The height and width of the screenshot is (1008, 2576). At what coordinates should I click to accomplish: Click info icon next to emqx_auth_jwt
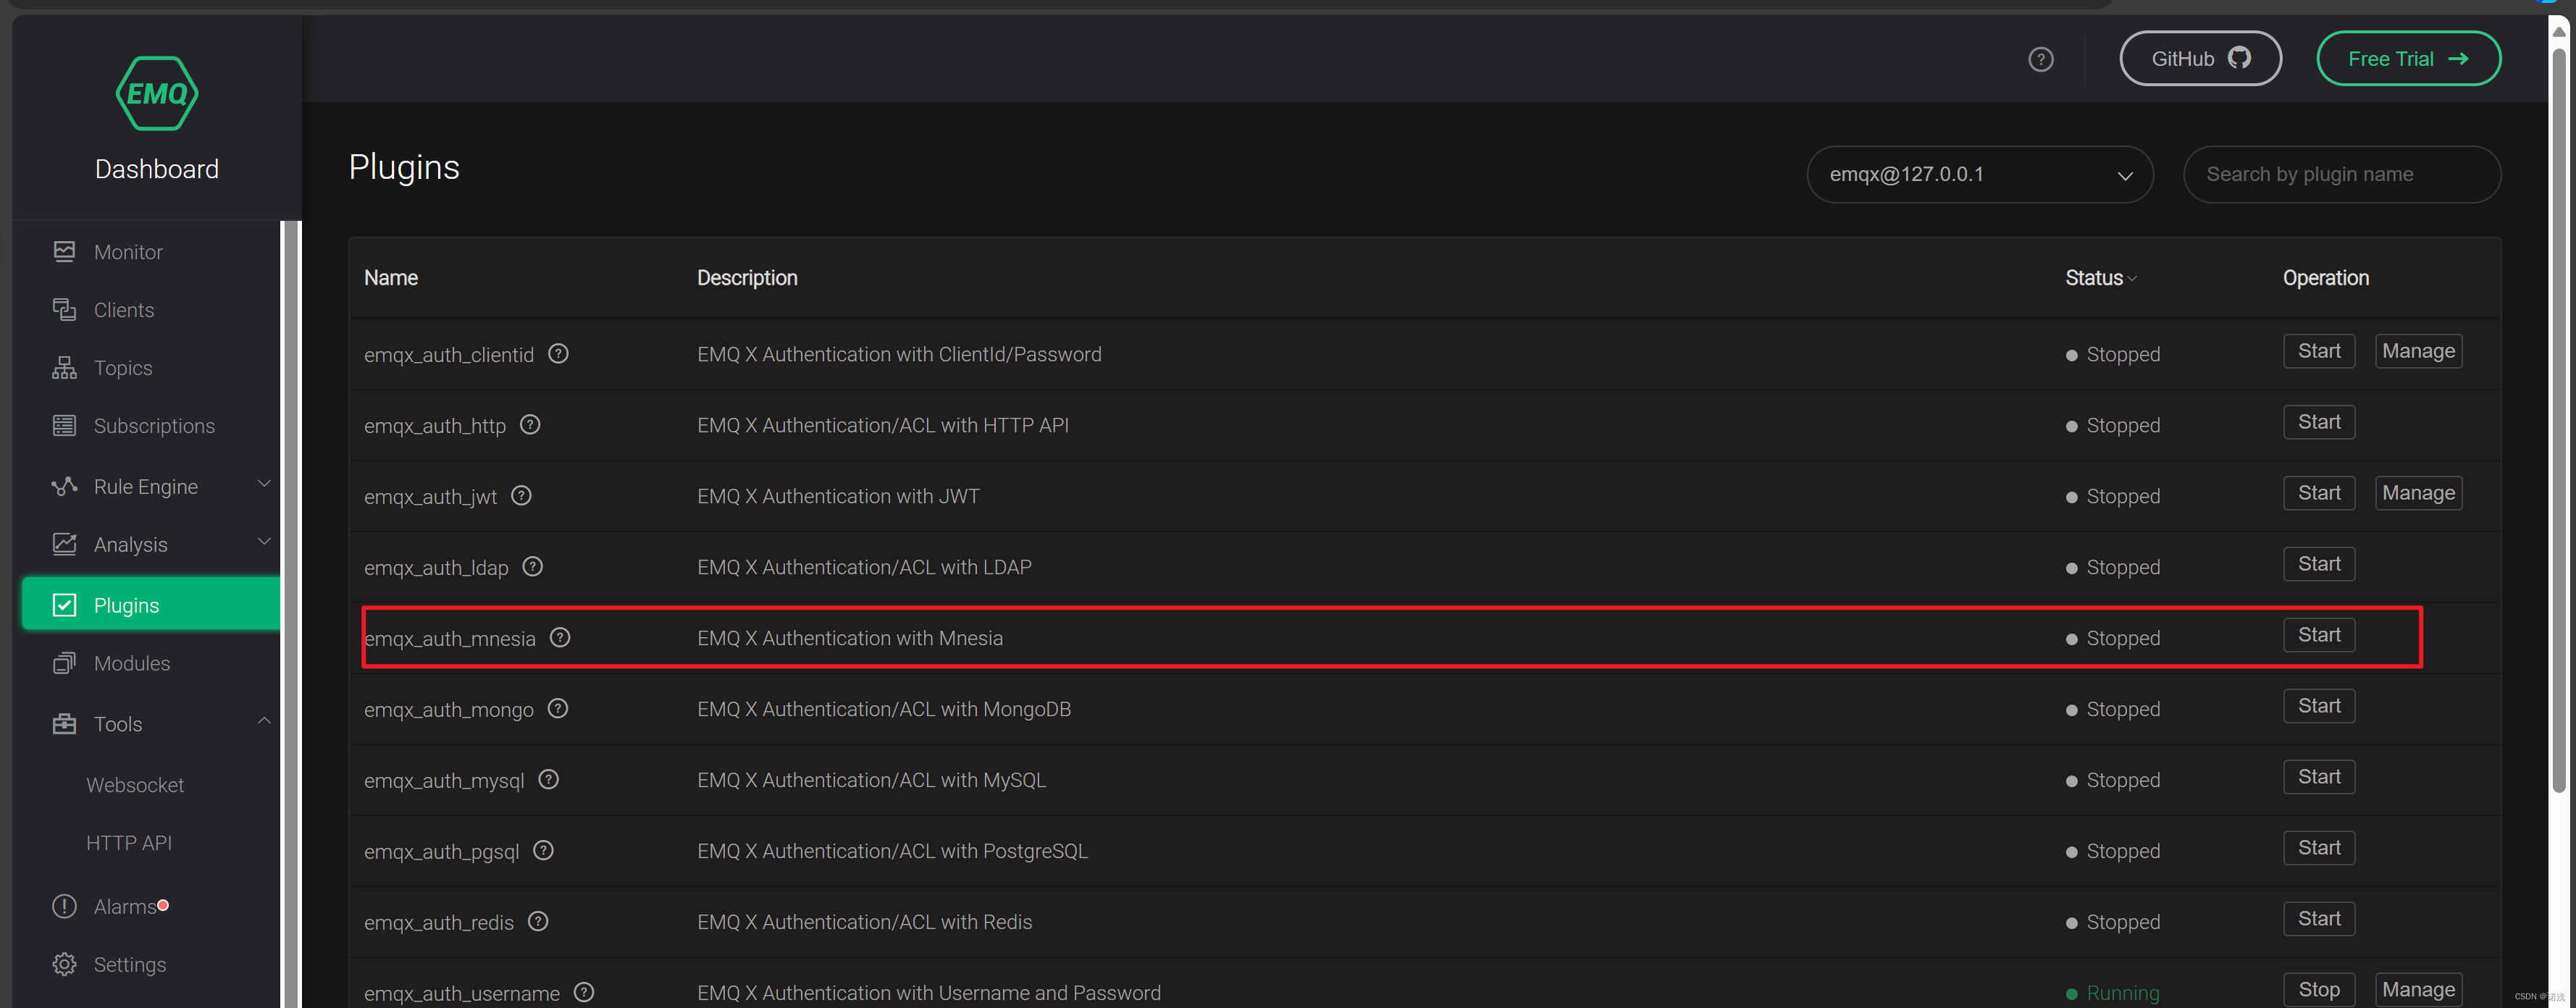[x=521, y=496]
